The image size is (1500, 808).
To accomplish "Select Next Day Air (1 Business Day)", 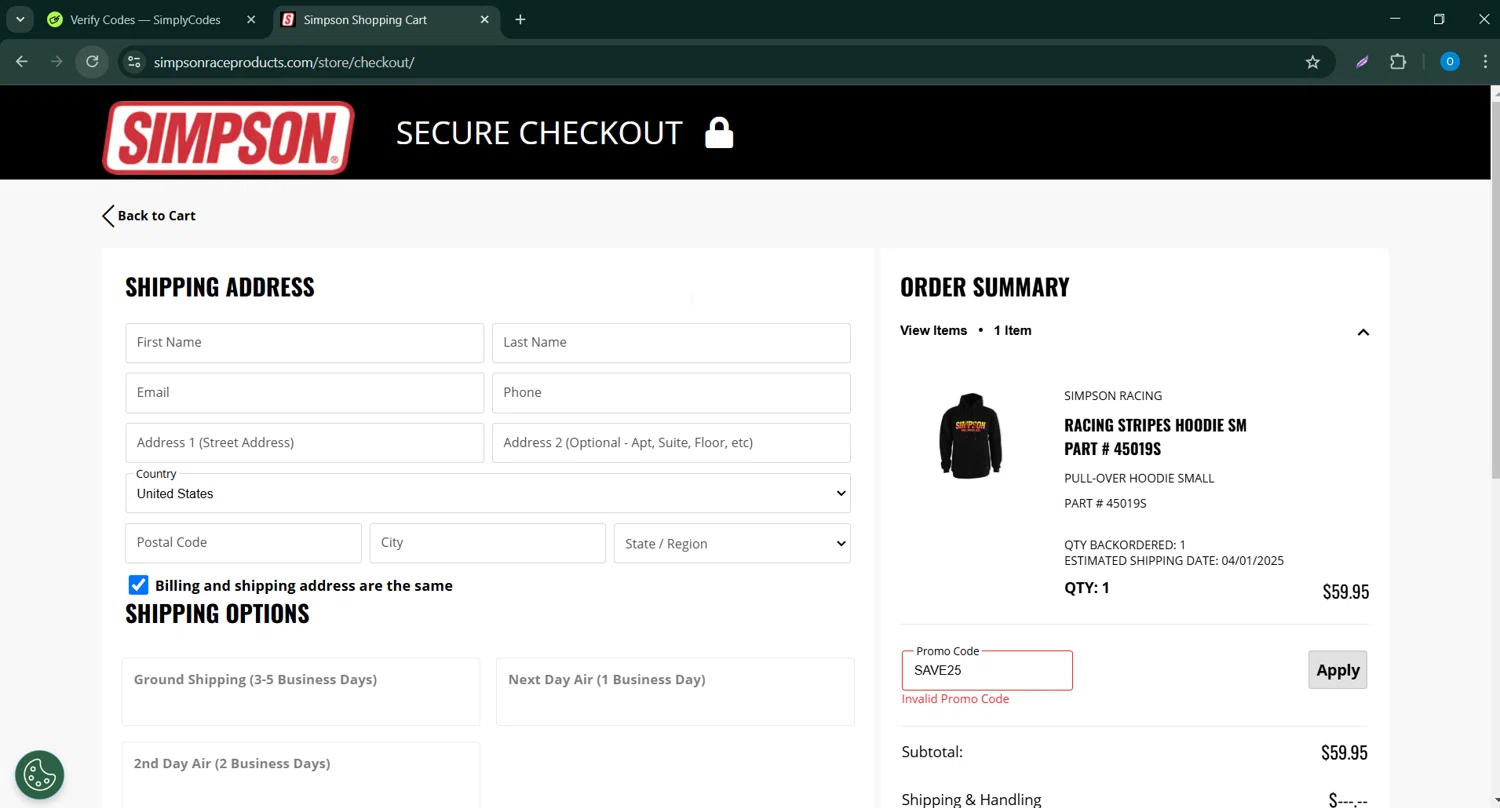I will pyautogui.click(x=675, y=691).
